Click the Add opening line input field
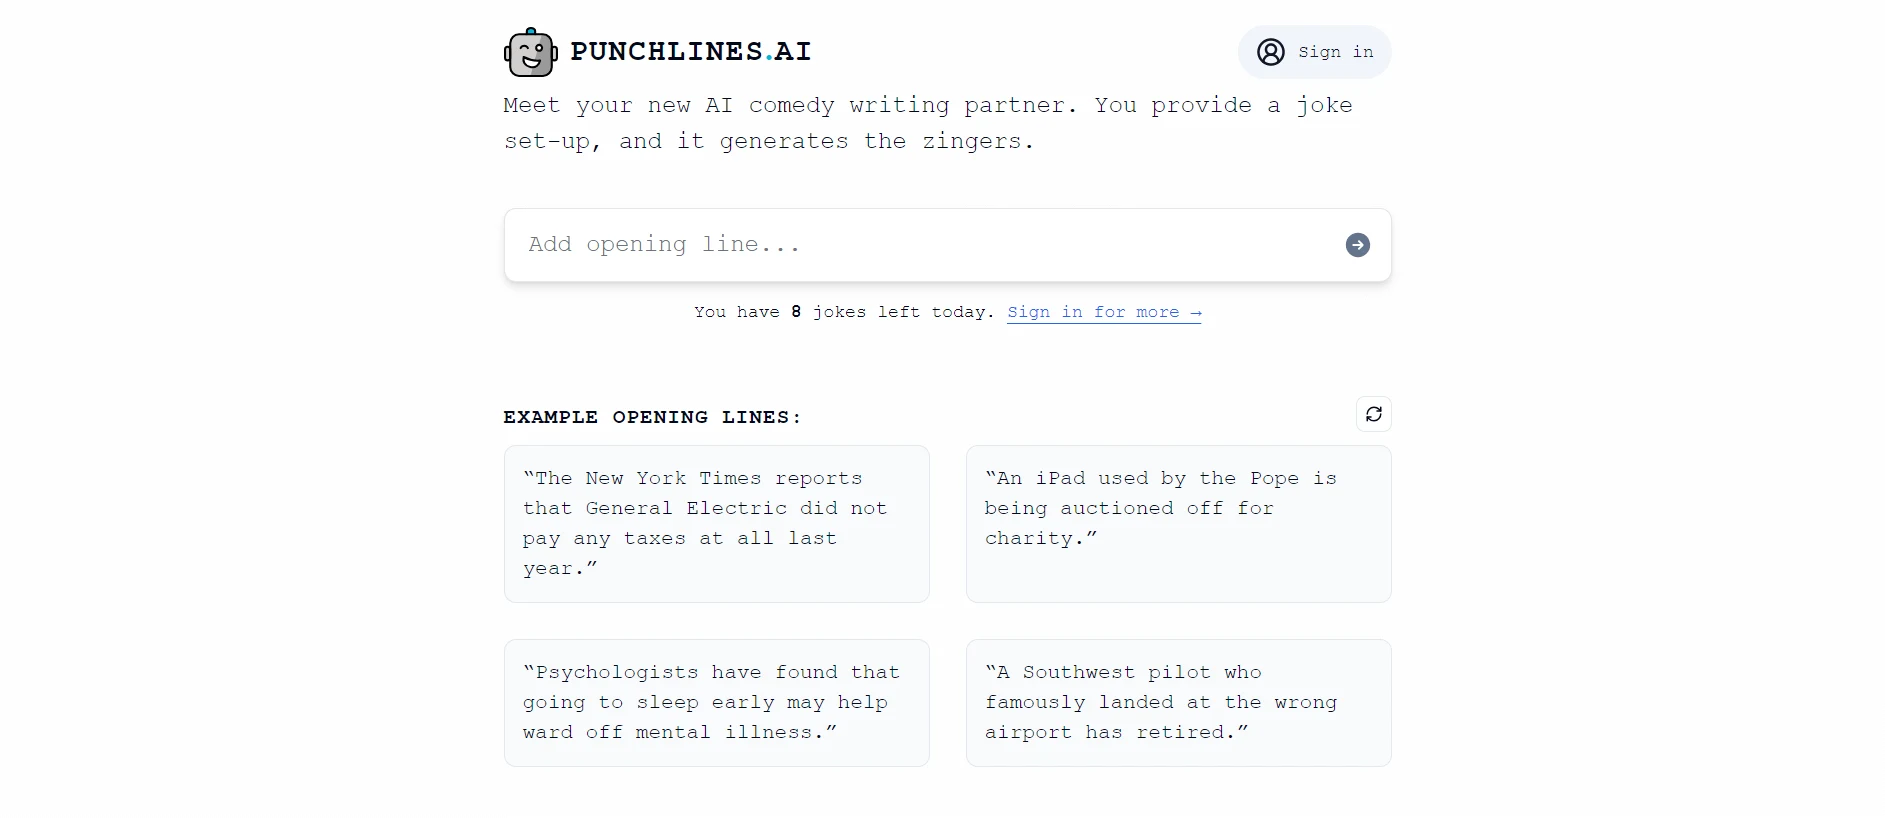The width and height of the screenshot is (1885, 818). [900, 245]
